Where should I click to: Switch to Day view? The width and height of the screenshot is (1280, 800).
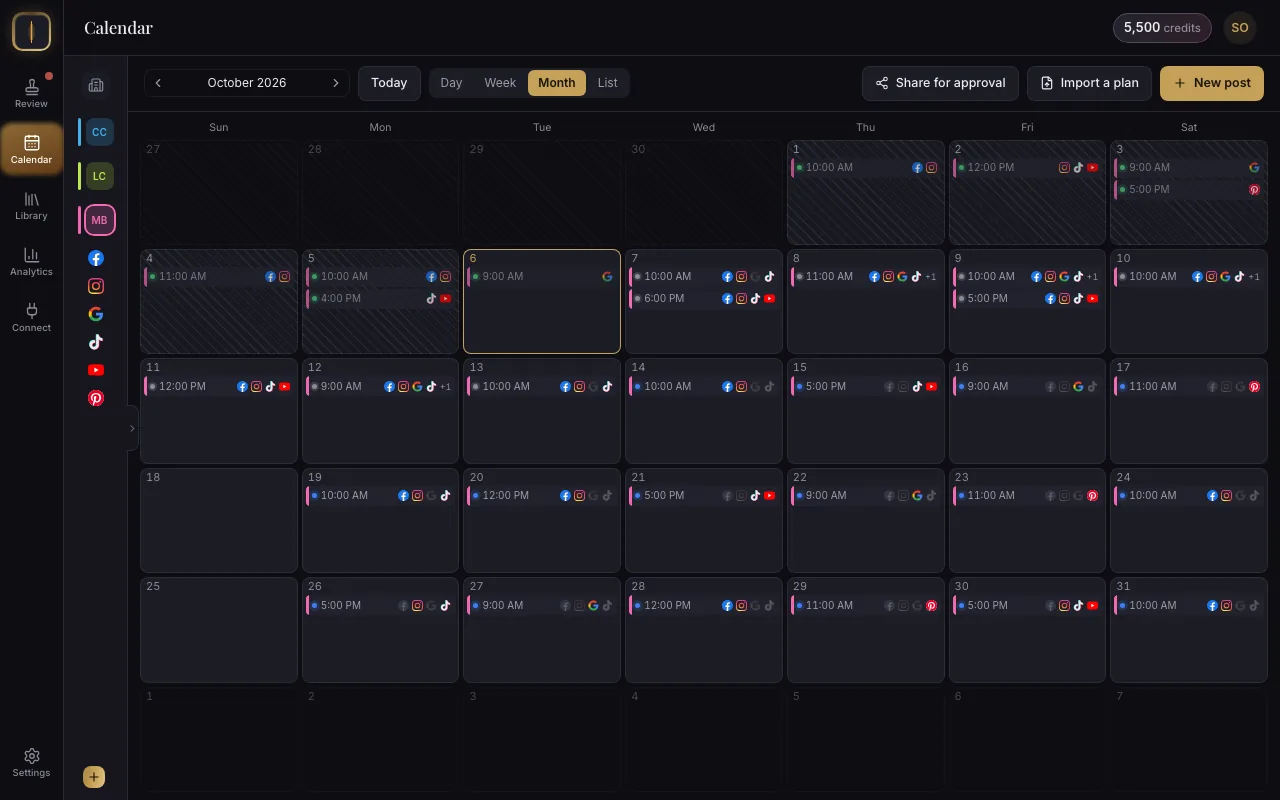451,83
